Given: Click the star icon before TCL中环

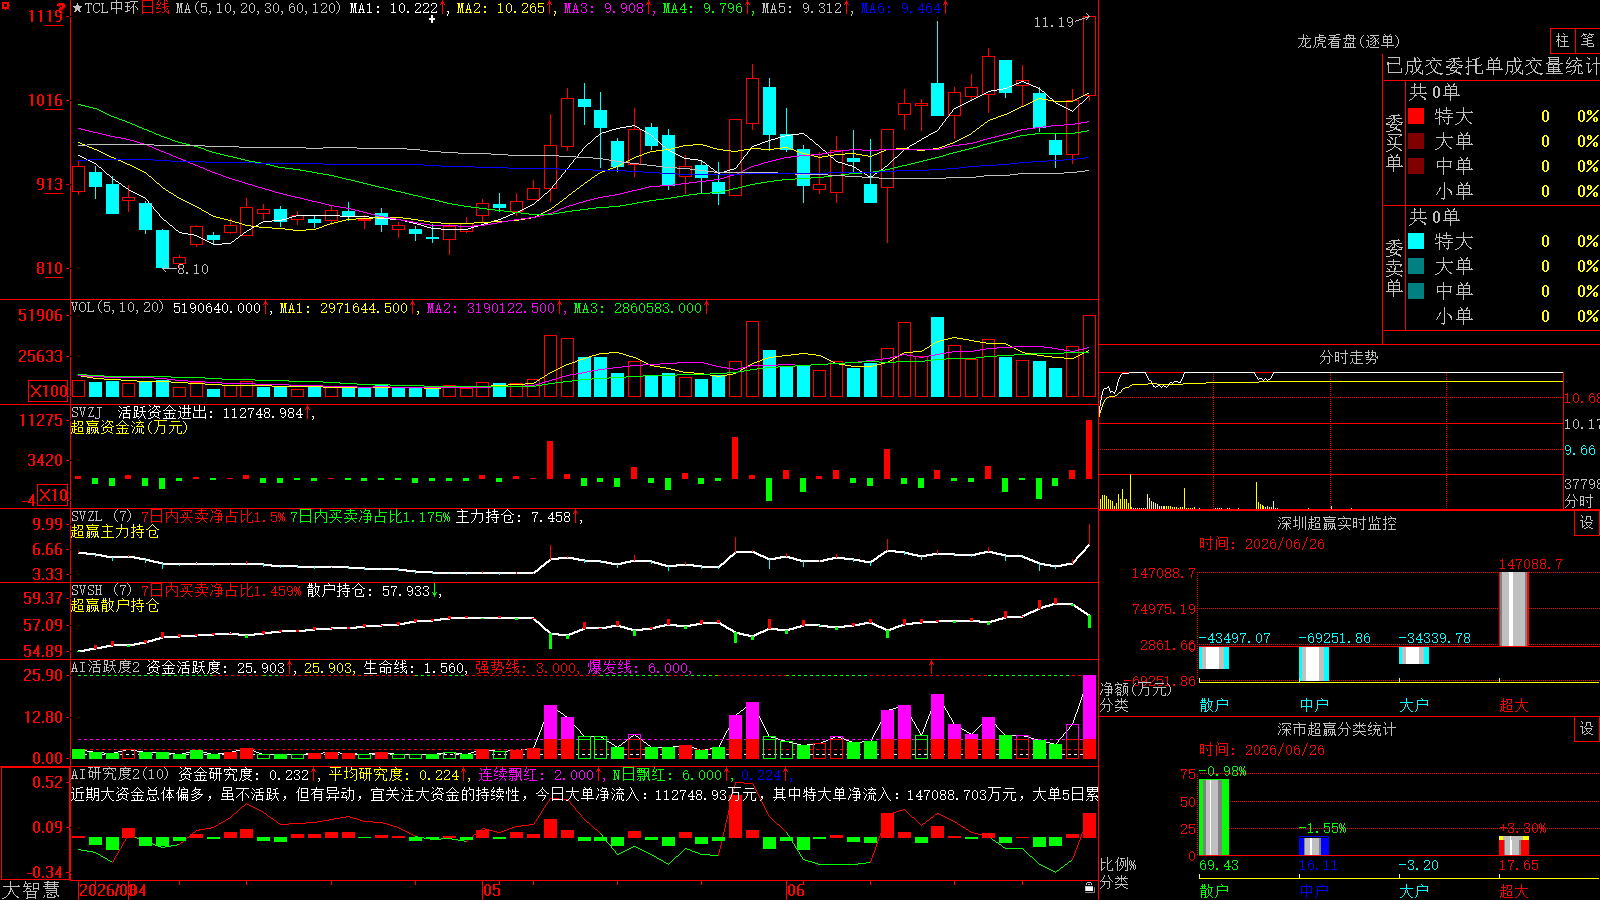Looking at the screenshot, I should [x=78, y=8].
